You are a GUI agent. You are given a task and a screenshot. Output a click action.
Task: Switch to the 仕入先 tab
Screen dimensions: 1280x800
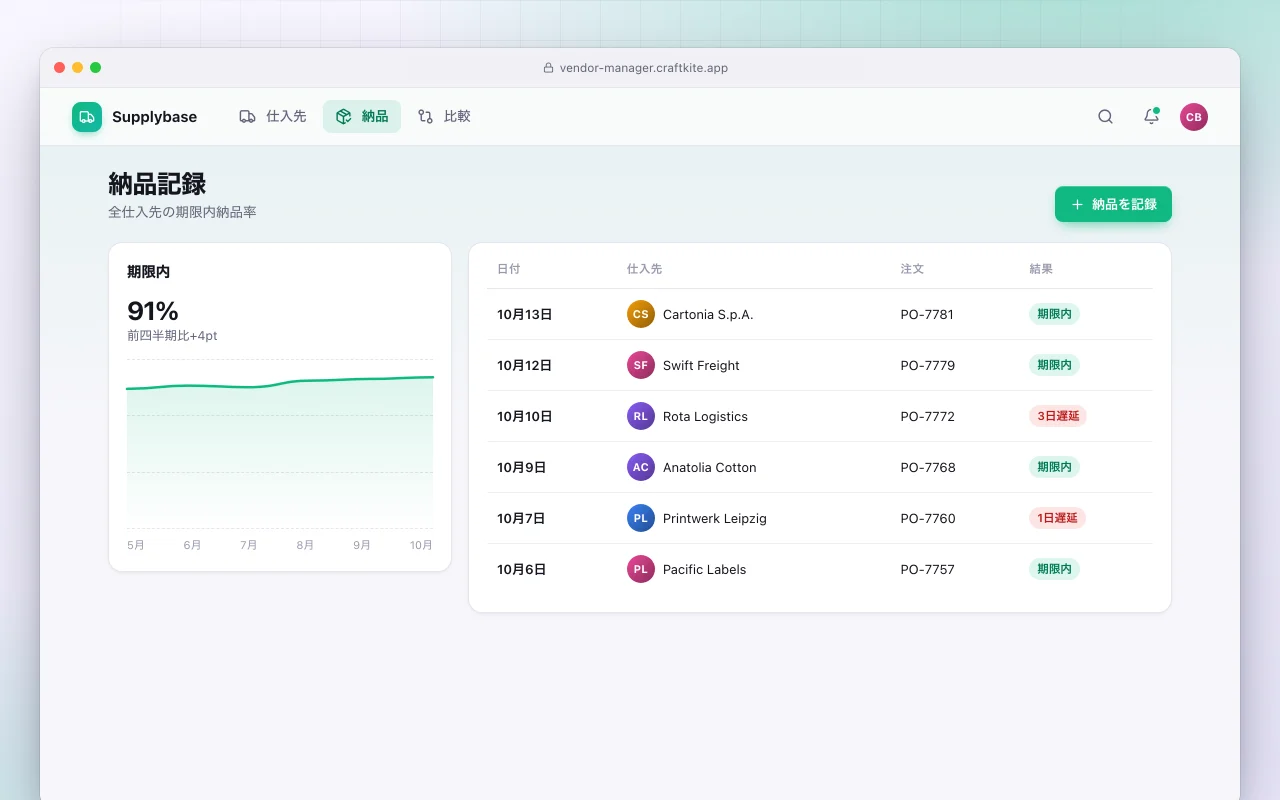pos(272,116)
